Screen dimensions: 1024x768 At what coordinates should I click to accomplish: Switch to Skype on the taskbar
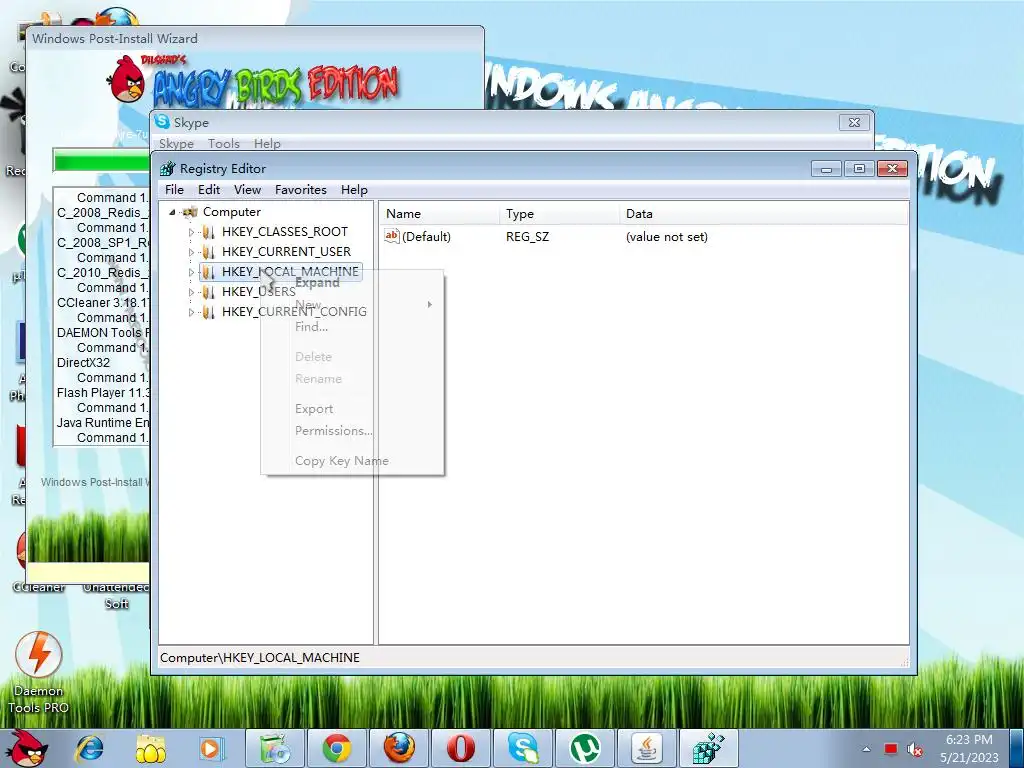pos(523,748)
